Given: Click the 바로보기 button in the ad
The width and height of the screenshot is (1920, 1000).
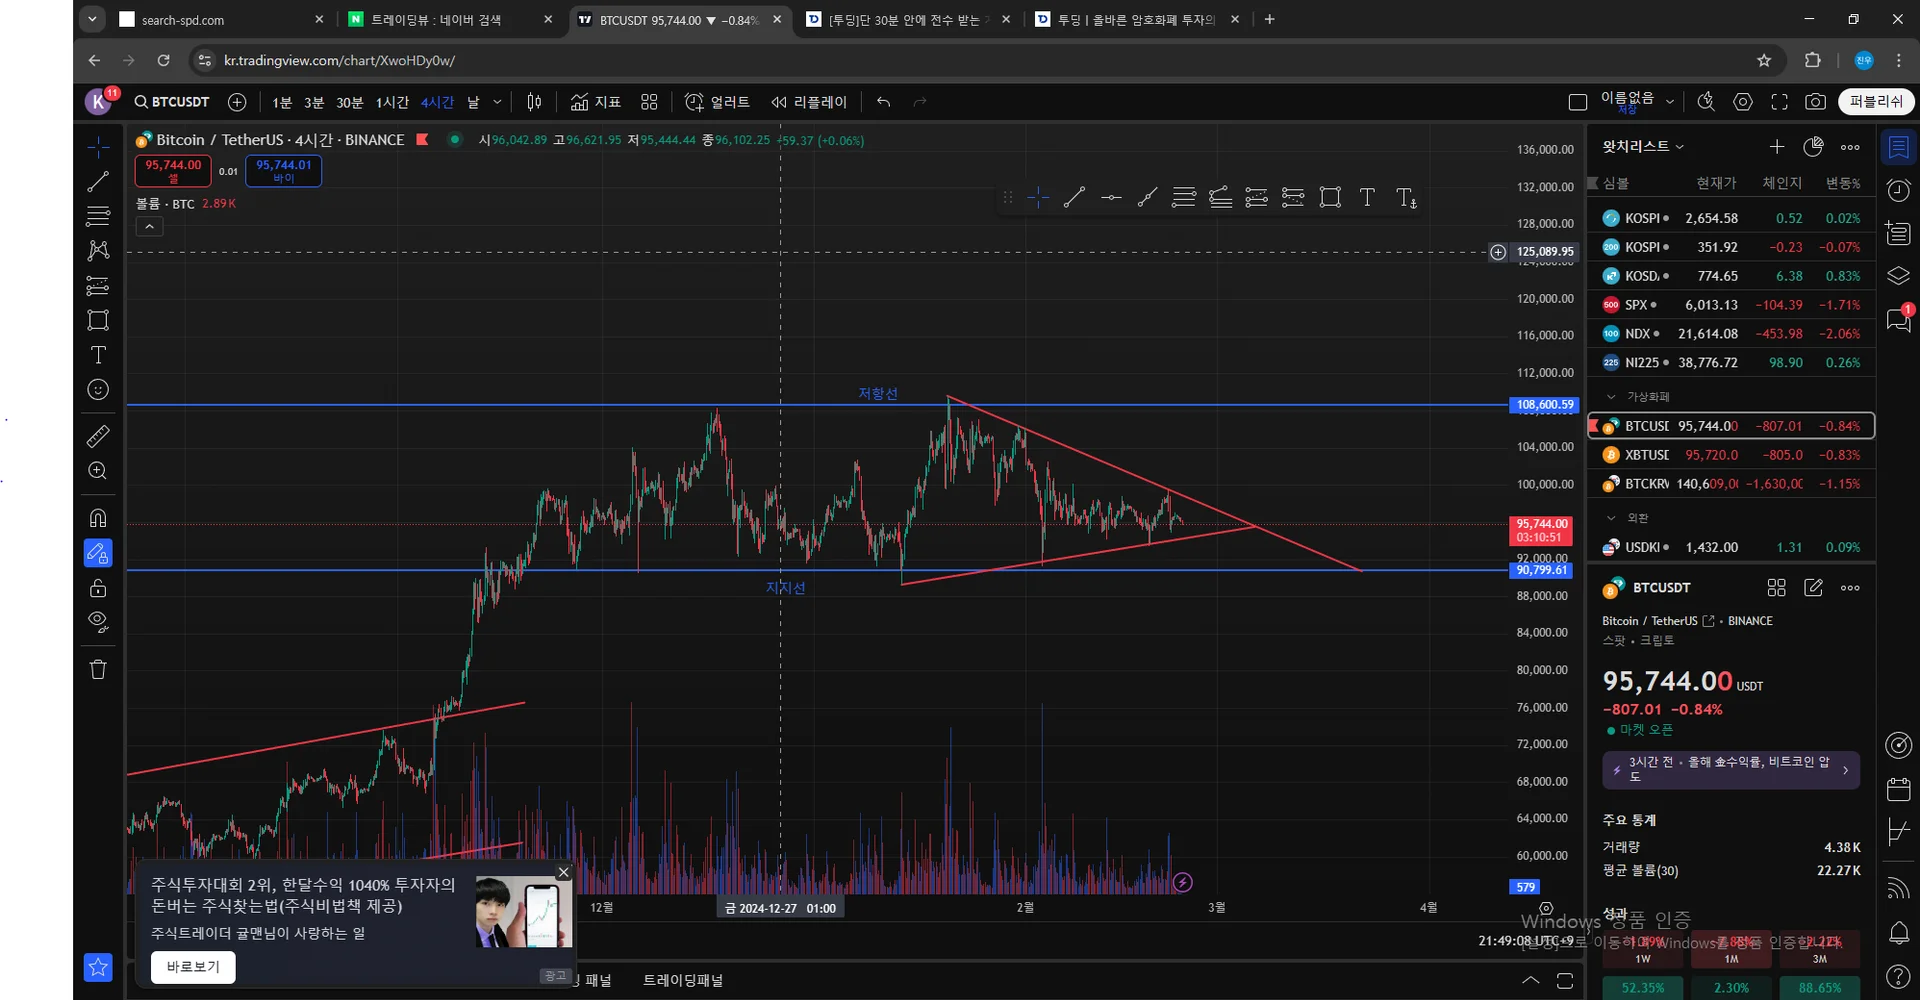Looking at the screenshot, I should [193, 967].
